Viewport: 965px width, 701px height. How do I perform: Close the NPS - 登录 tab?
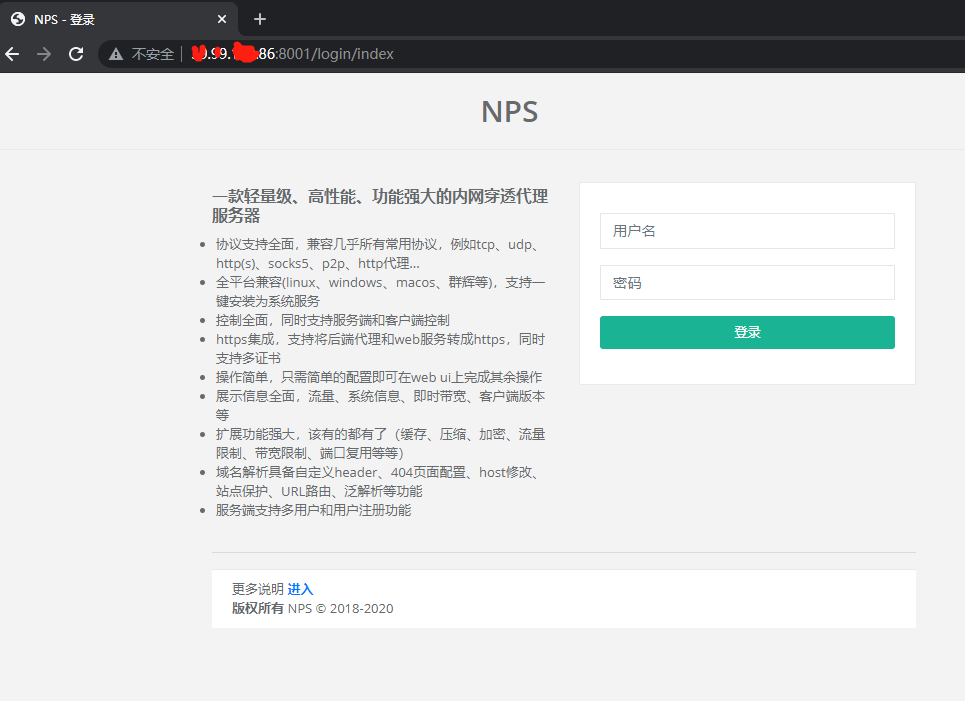coord(222,18)
